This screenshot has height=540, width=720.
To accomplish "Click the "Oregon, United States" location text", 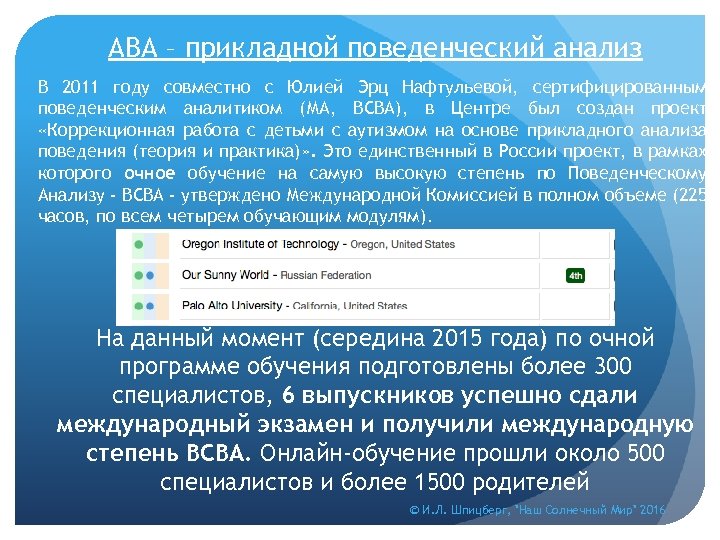I will coord(402,244).
